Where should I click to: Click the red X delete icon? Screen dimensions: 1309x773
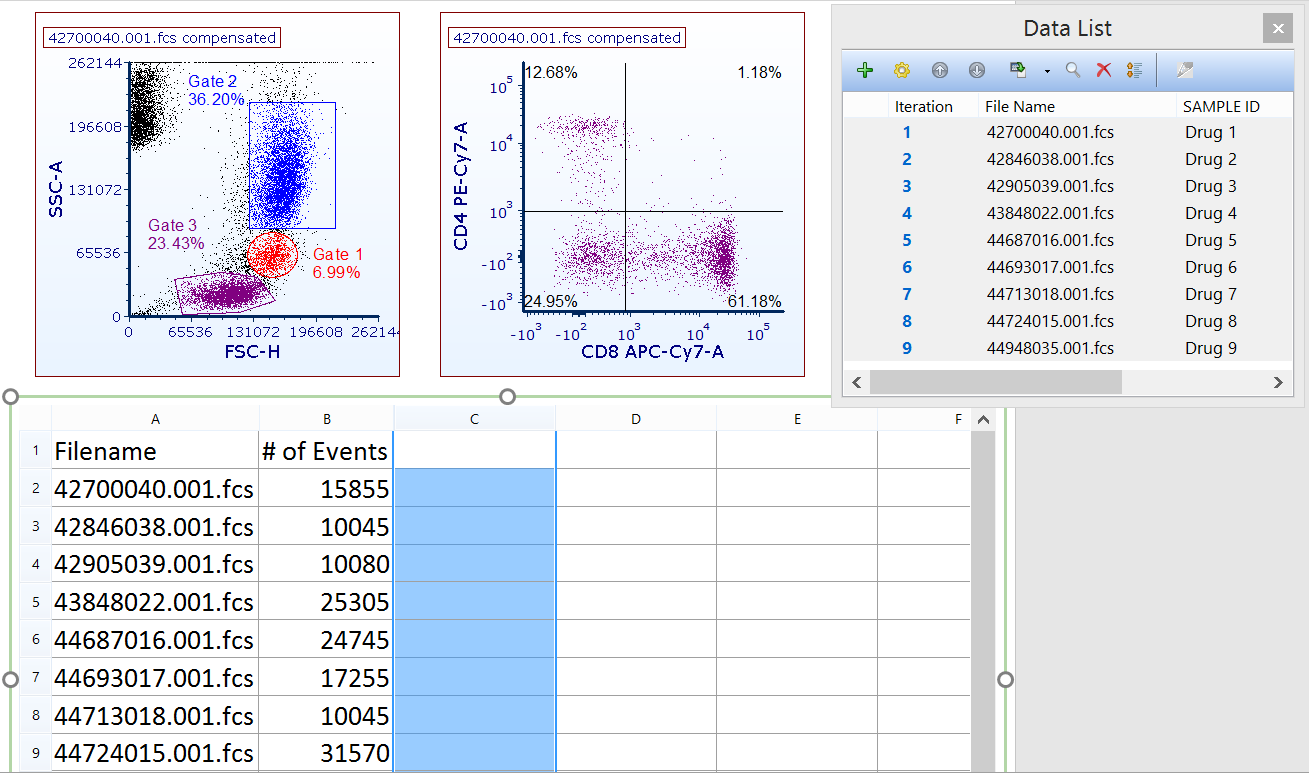(x=1104, y=70)
